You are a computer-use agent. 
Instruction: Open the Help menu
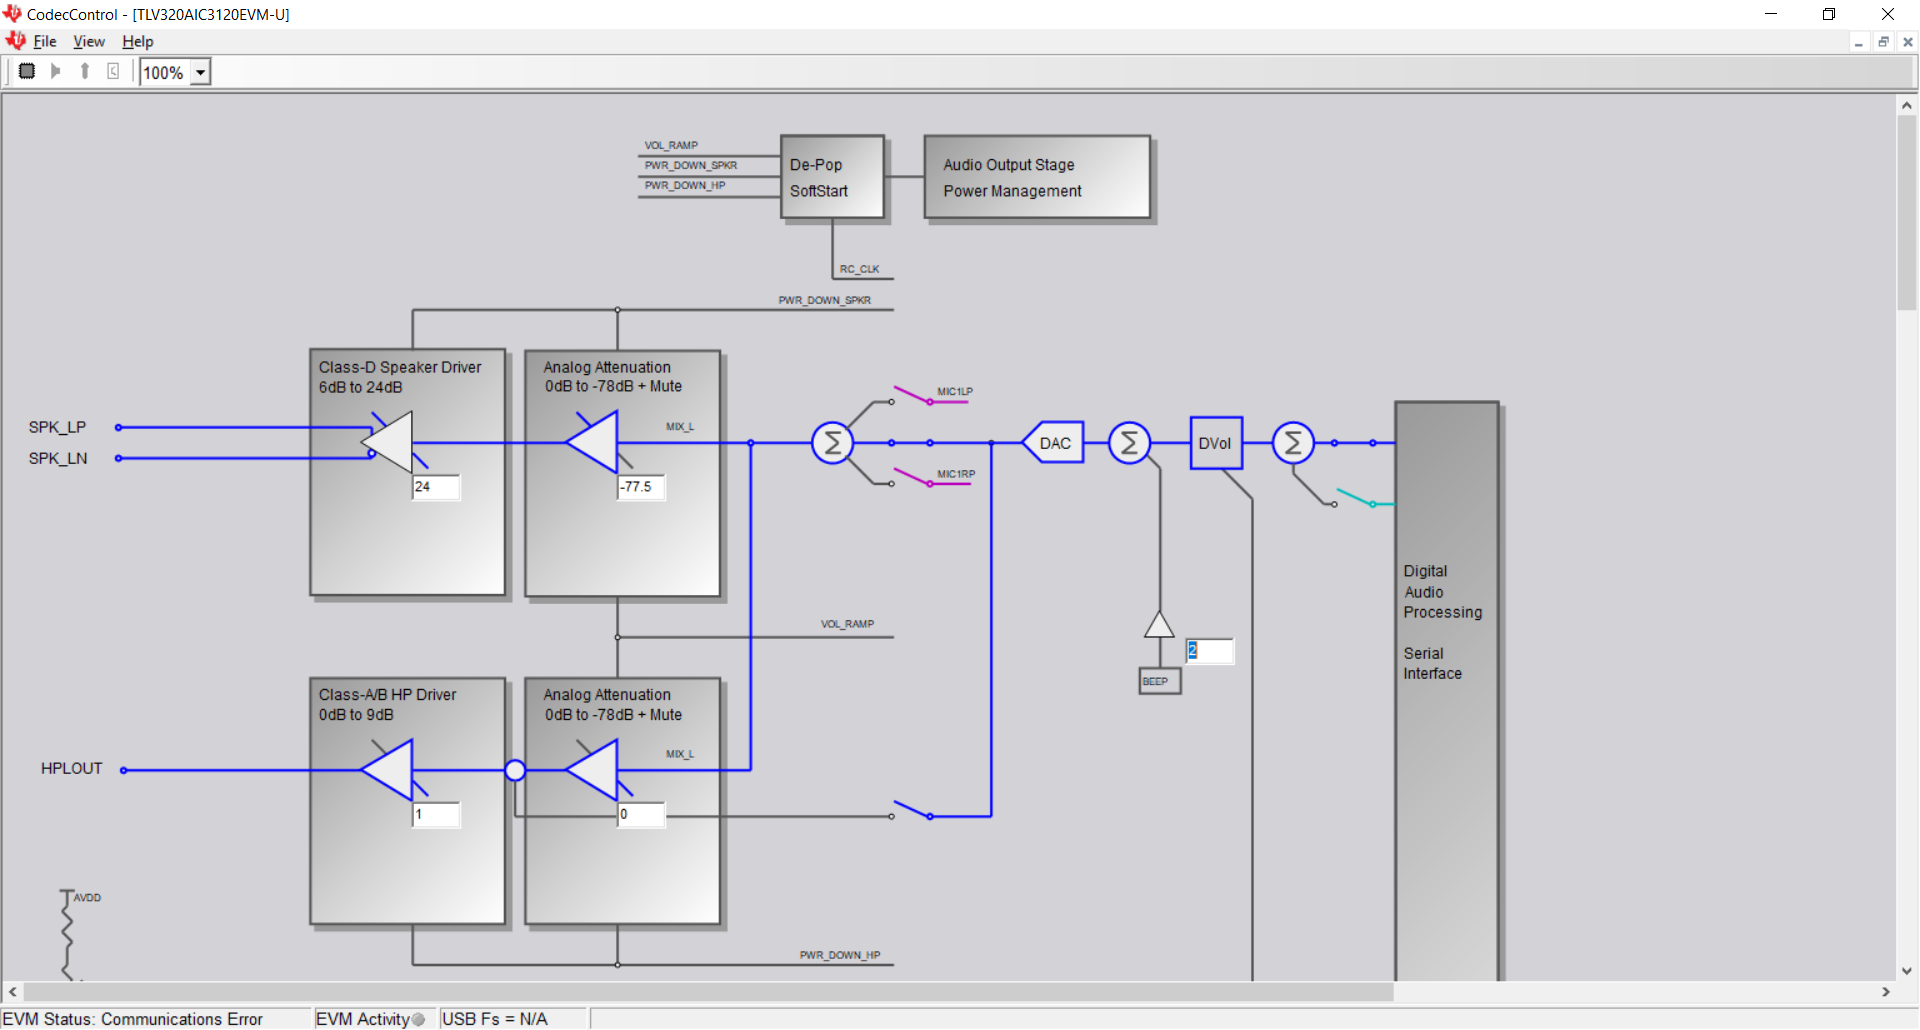click(138, 41)
